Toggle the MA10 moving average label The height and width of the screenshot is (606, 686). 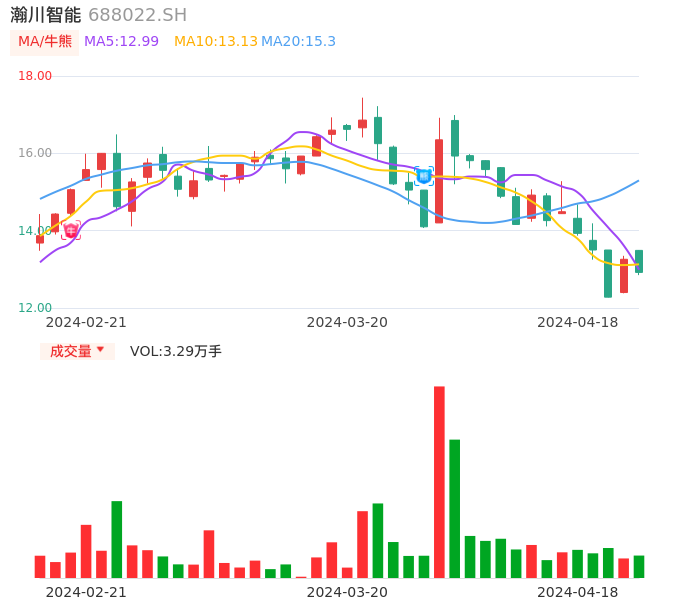click(x=215, y=42)
